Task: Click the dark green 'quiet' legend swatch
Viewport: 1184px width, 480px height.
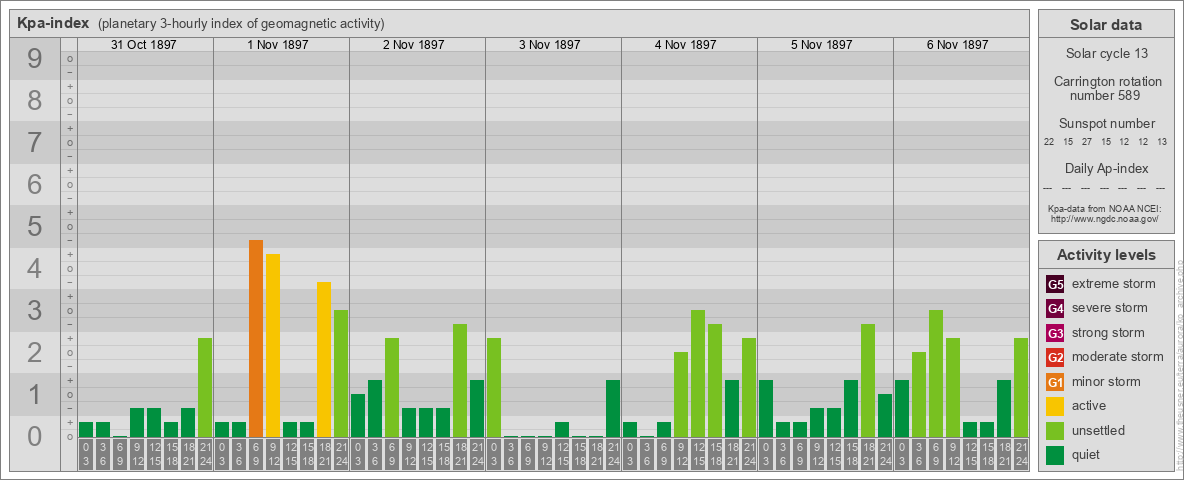Action: tap(1055, 454)
